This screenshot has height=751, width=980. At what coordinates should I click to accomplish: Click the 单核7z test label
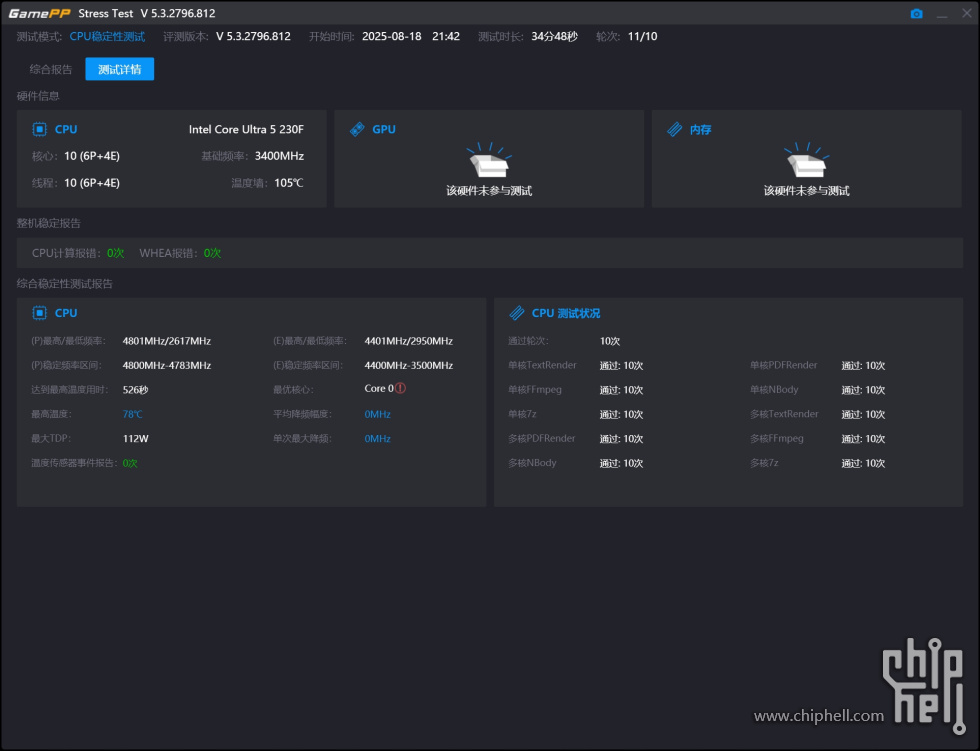pyautogui.click(x=522, y=414)
